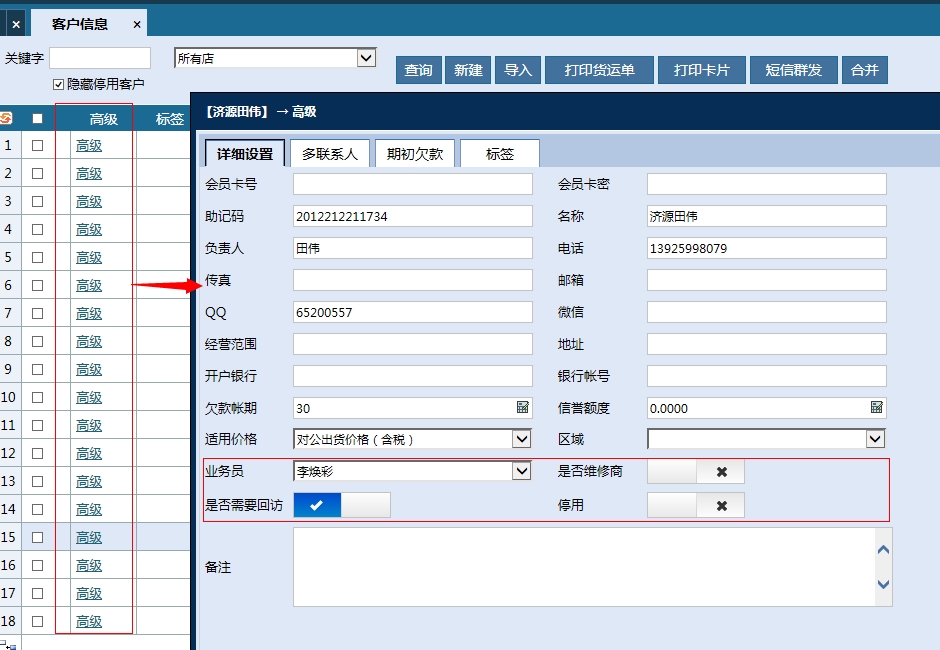Click inside the 会员卡号 input field

click(x=410, y=184)
